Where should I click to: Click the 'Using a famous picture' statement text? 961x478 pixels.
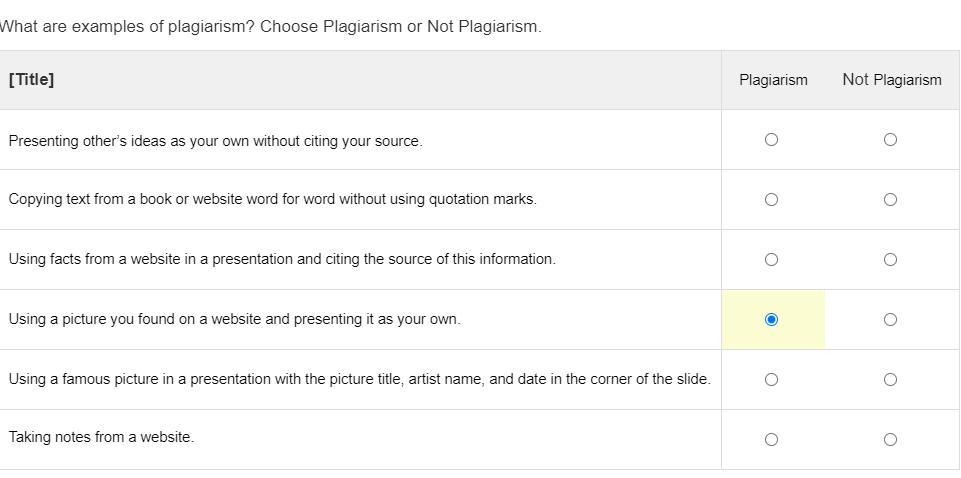click(359, 379)
